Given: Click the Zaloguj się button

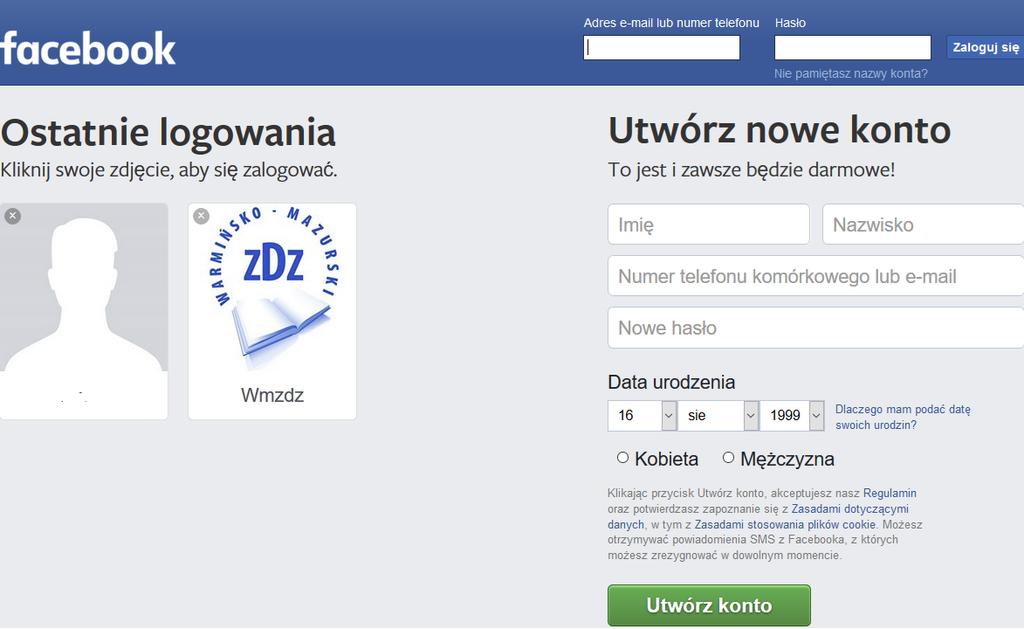Looking at the screenshot, I should (985, 47).
